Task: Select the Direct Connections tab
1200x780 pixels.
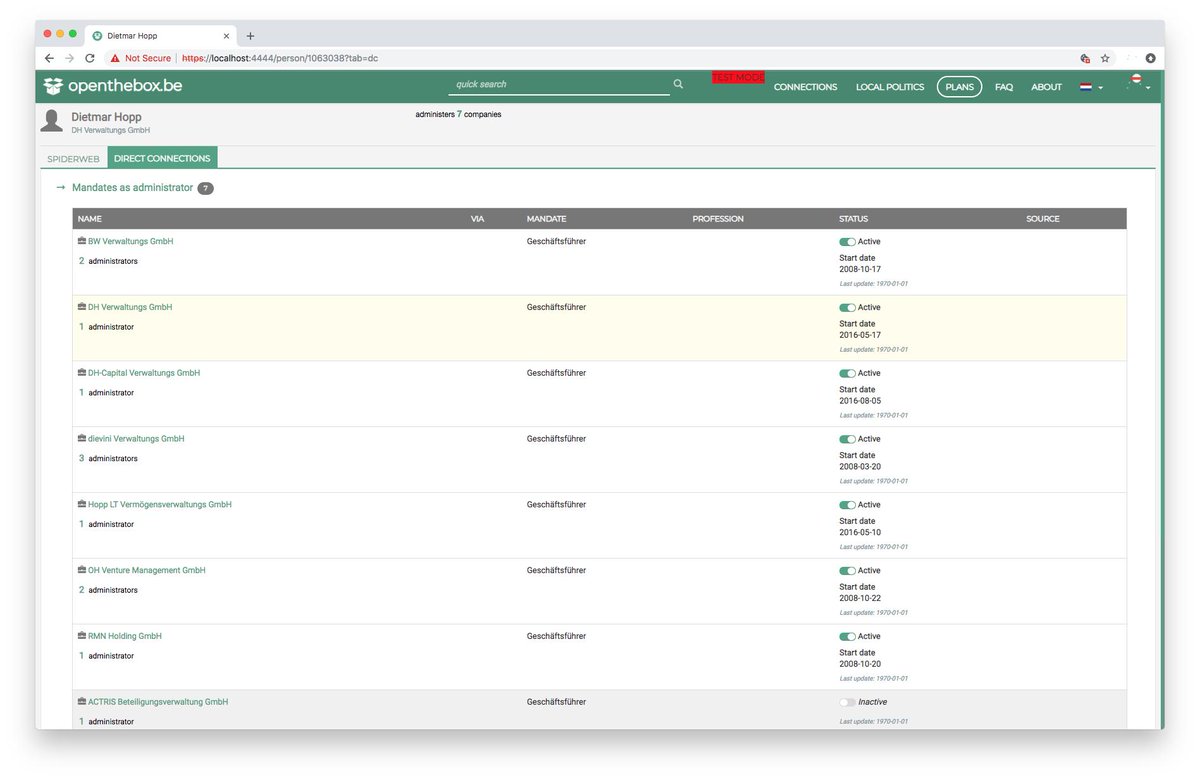Action: [162, 158]
